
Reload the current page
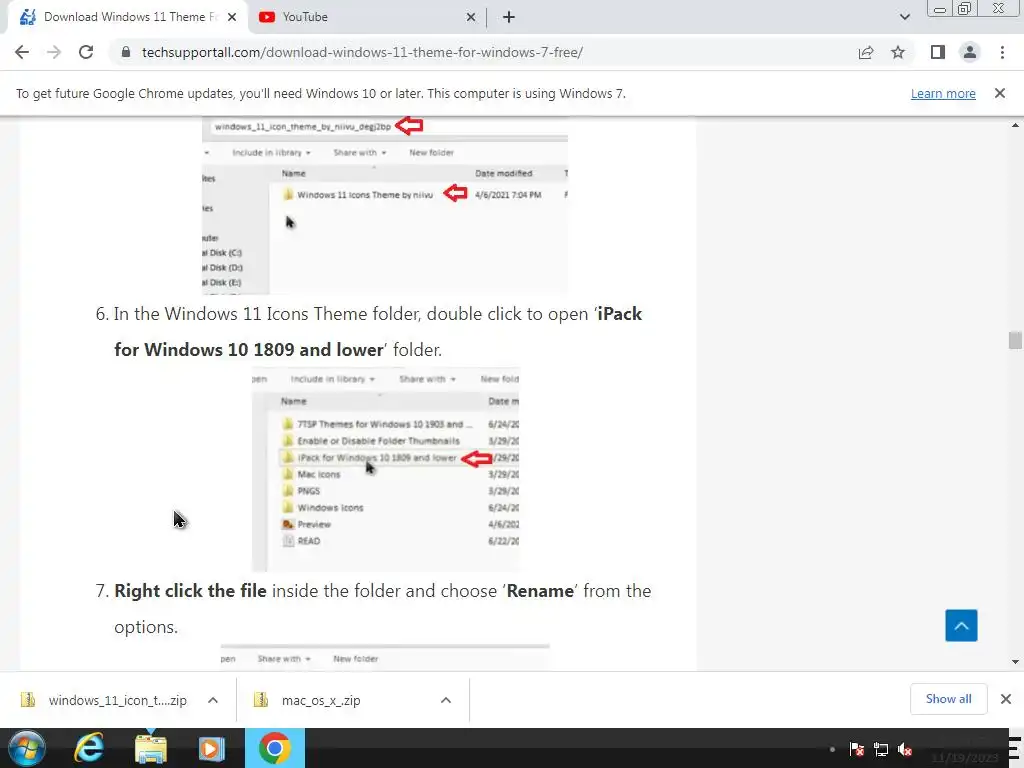[86, 52]
